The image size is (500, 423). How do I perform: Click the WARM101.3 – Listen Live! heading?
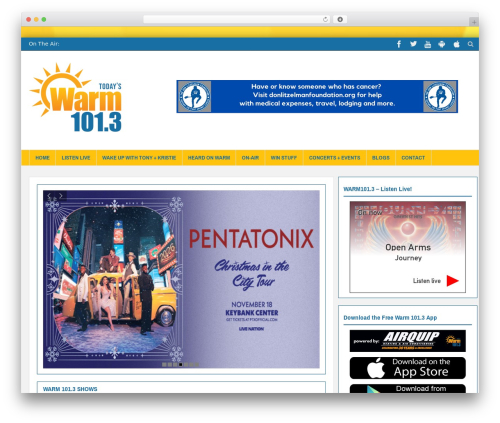(378, 189)
